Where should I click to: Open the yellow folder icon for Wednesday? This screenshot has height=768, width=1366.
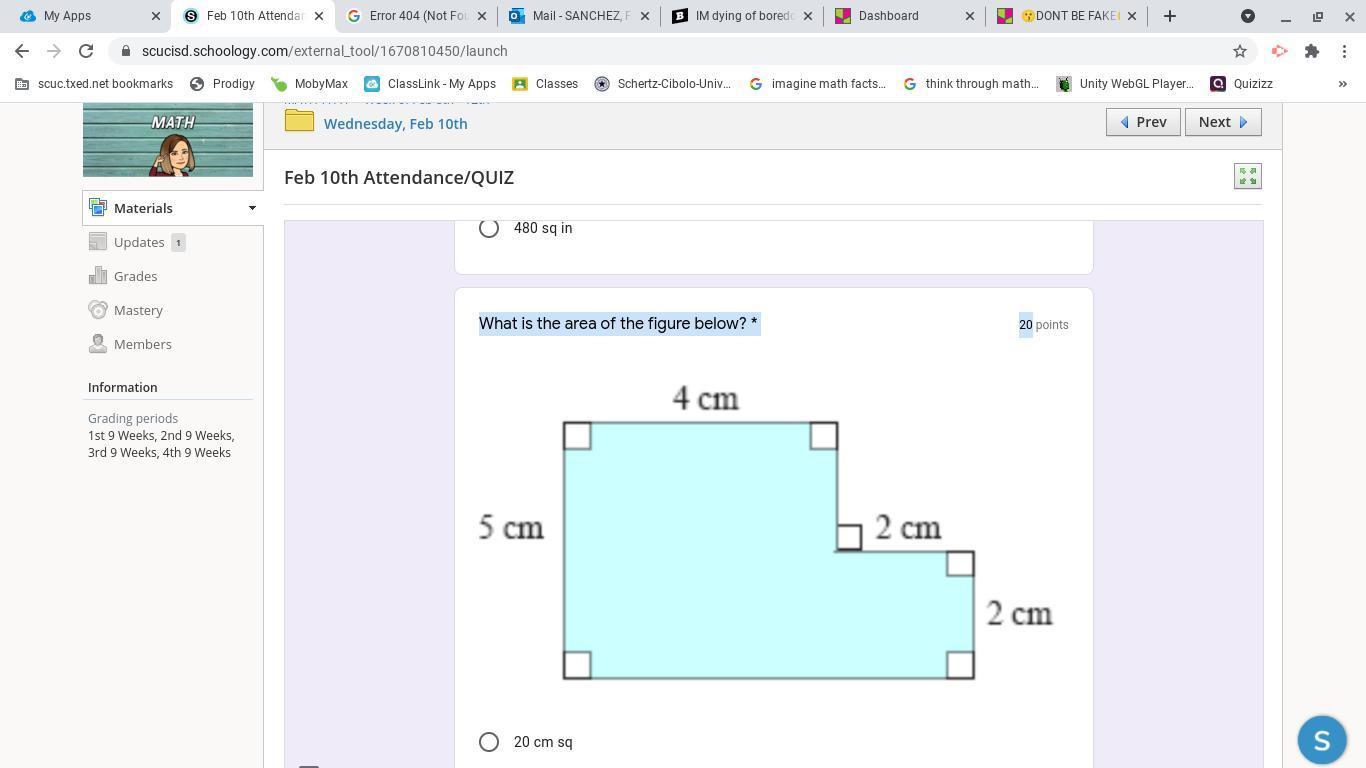point(299,121)
